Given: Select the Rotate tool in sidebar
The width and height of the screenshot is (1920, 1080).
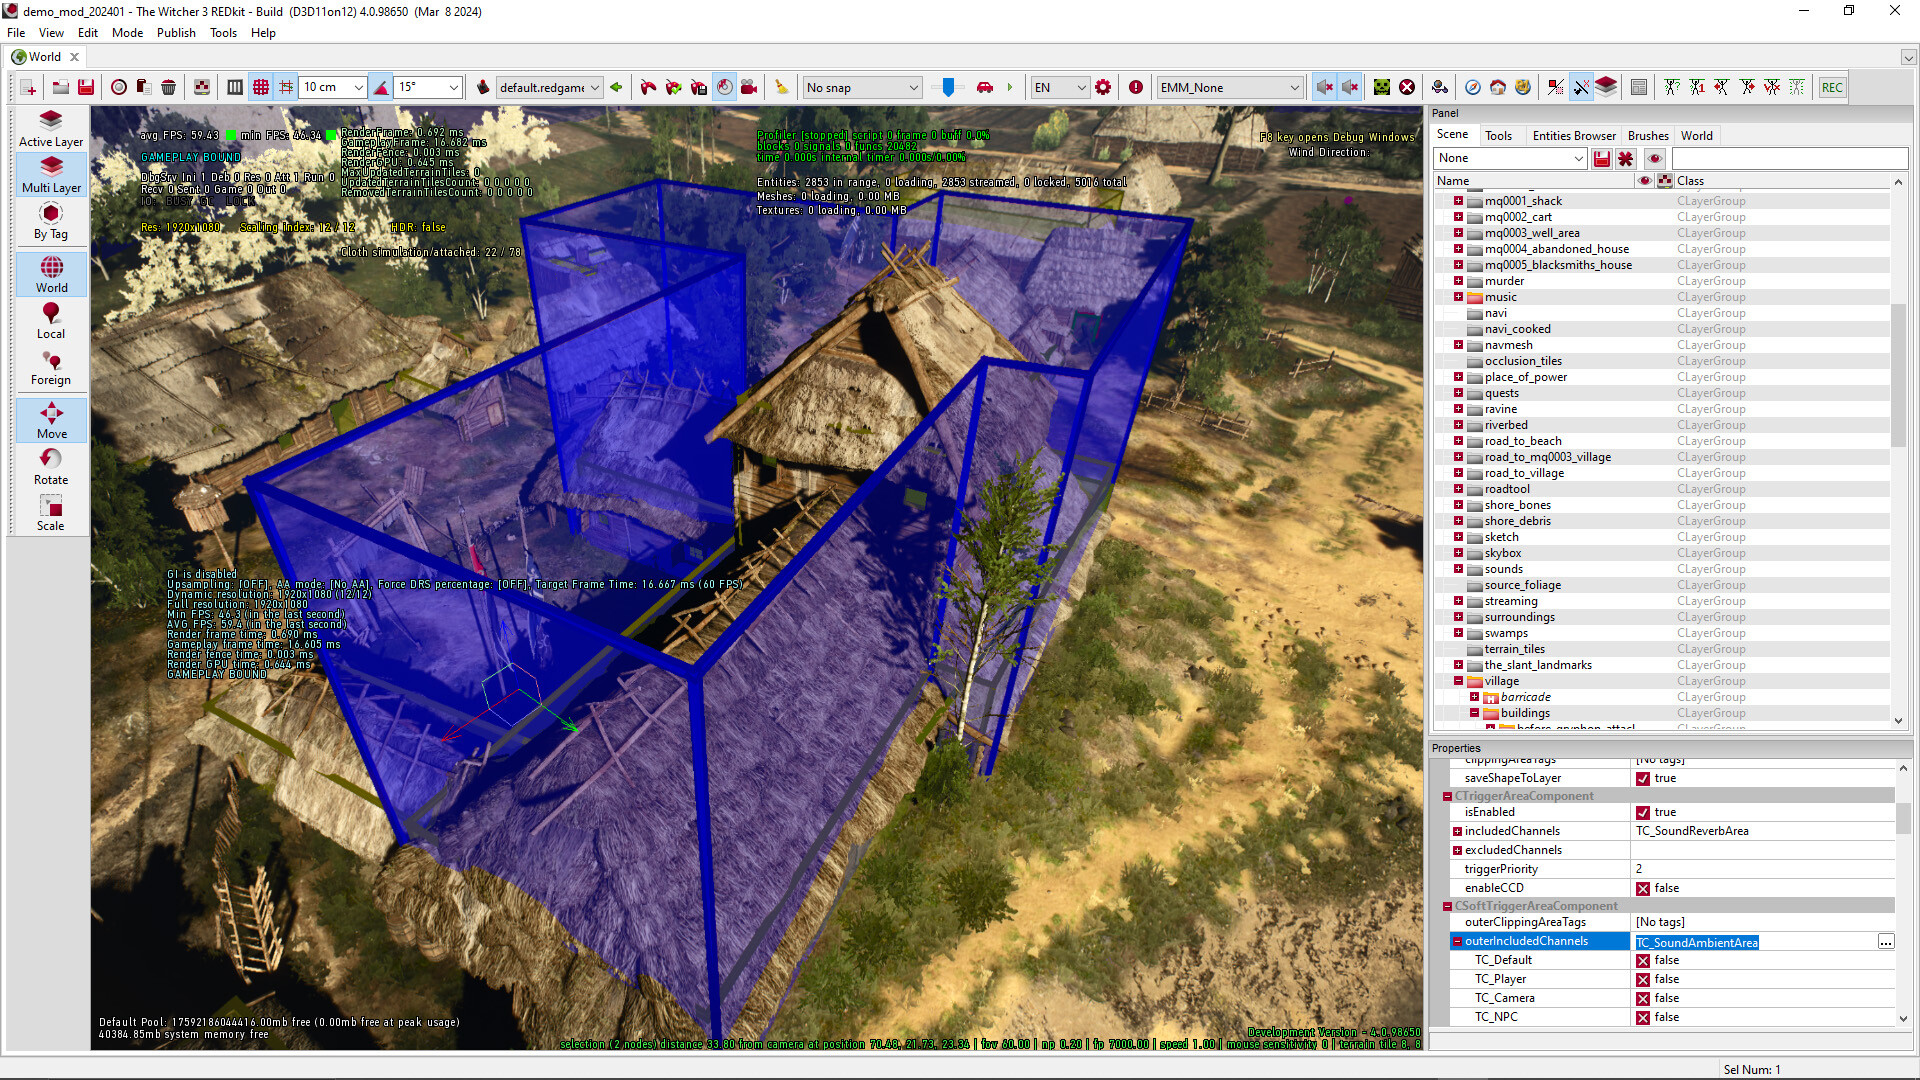Looking at the screenshot, I should click(50, 465).
